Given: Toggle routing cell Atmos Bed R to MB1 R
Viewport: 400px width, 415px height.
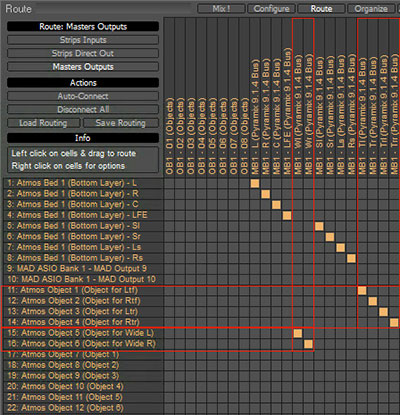Looking at the screenshot, I should coord(266,194).
